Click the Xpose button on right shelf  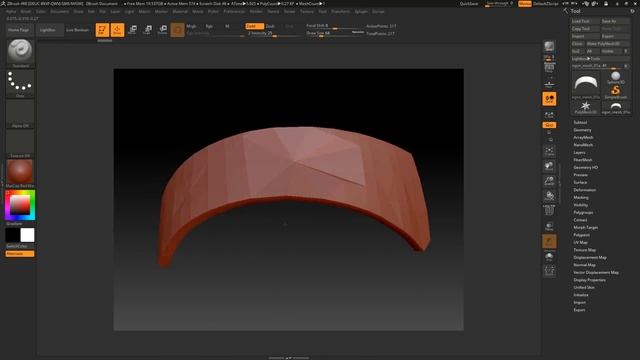(549, 271)
